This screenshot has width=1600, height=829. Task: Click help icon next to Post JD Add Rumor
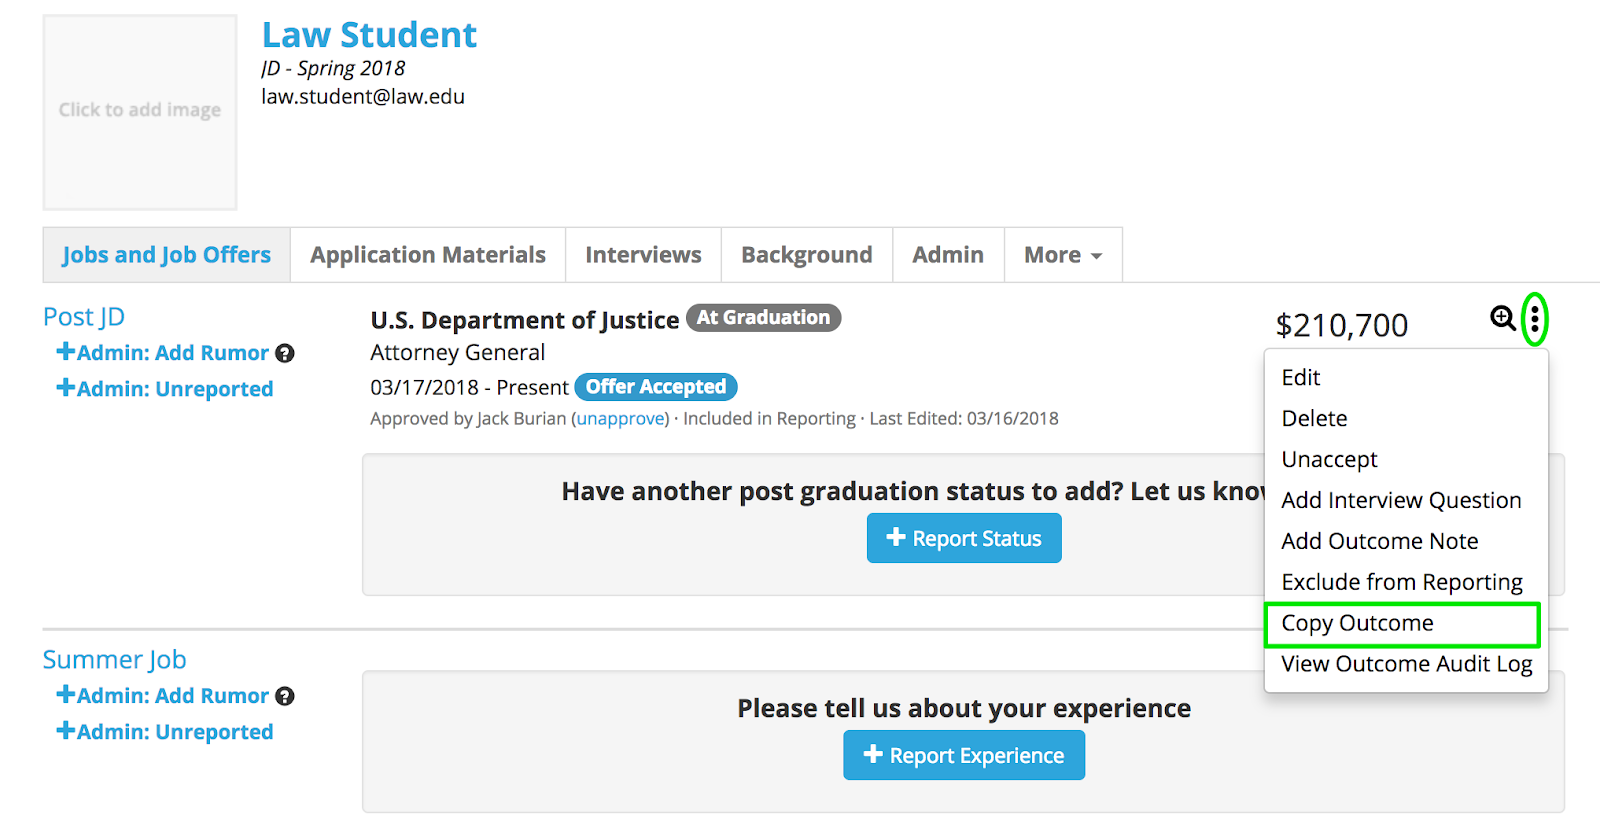[x=285, y=353]
